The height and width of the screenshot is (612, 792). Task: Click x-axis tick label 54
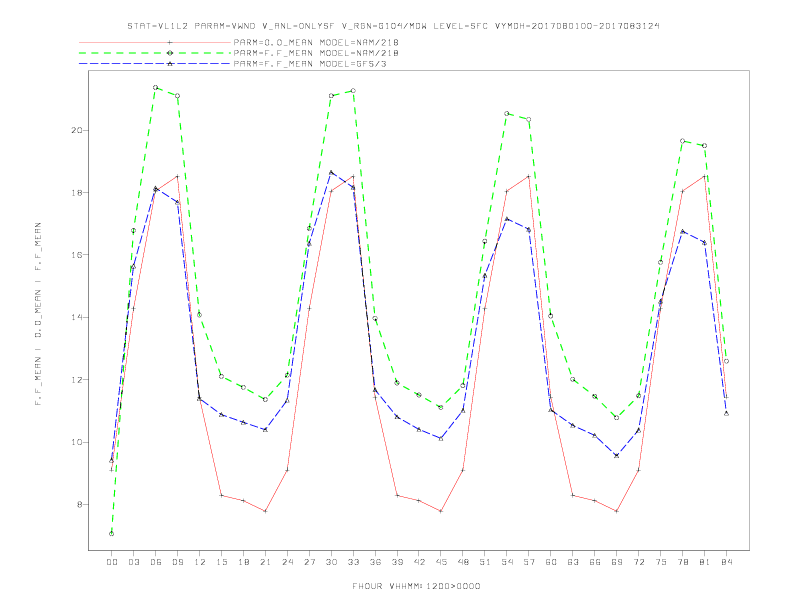tap(507, 562)
